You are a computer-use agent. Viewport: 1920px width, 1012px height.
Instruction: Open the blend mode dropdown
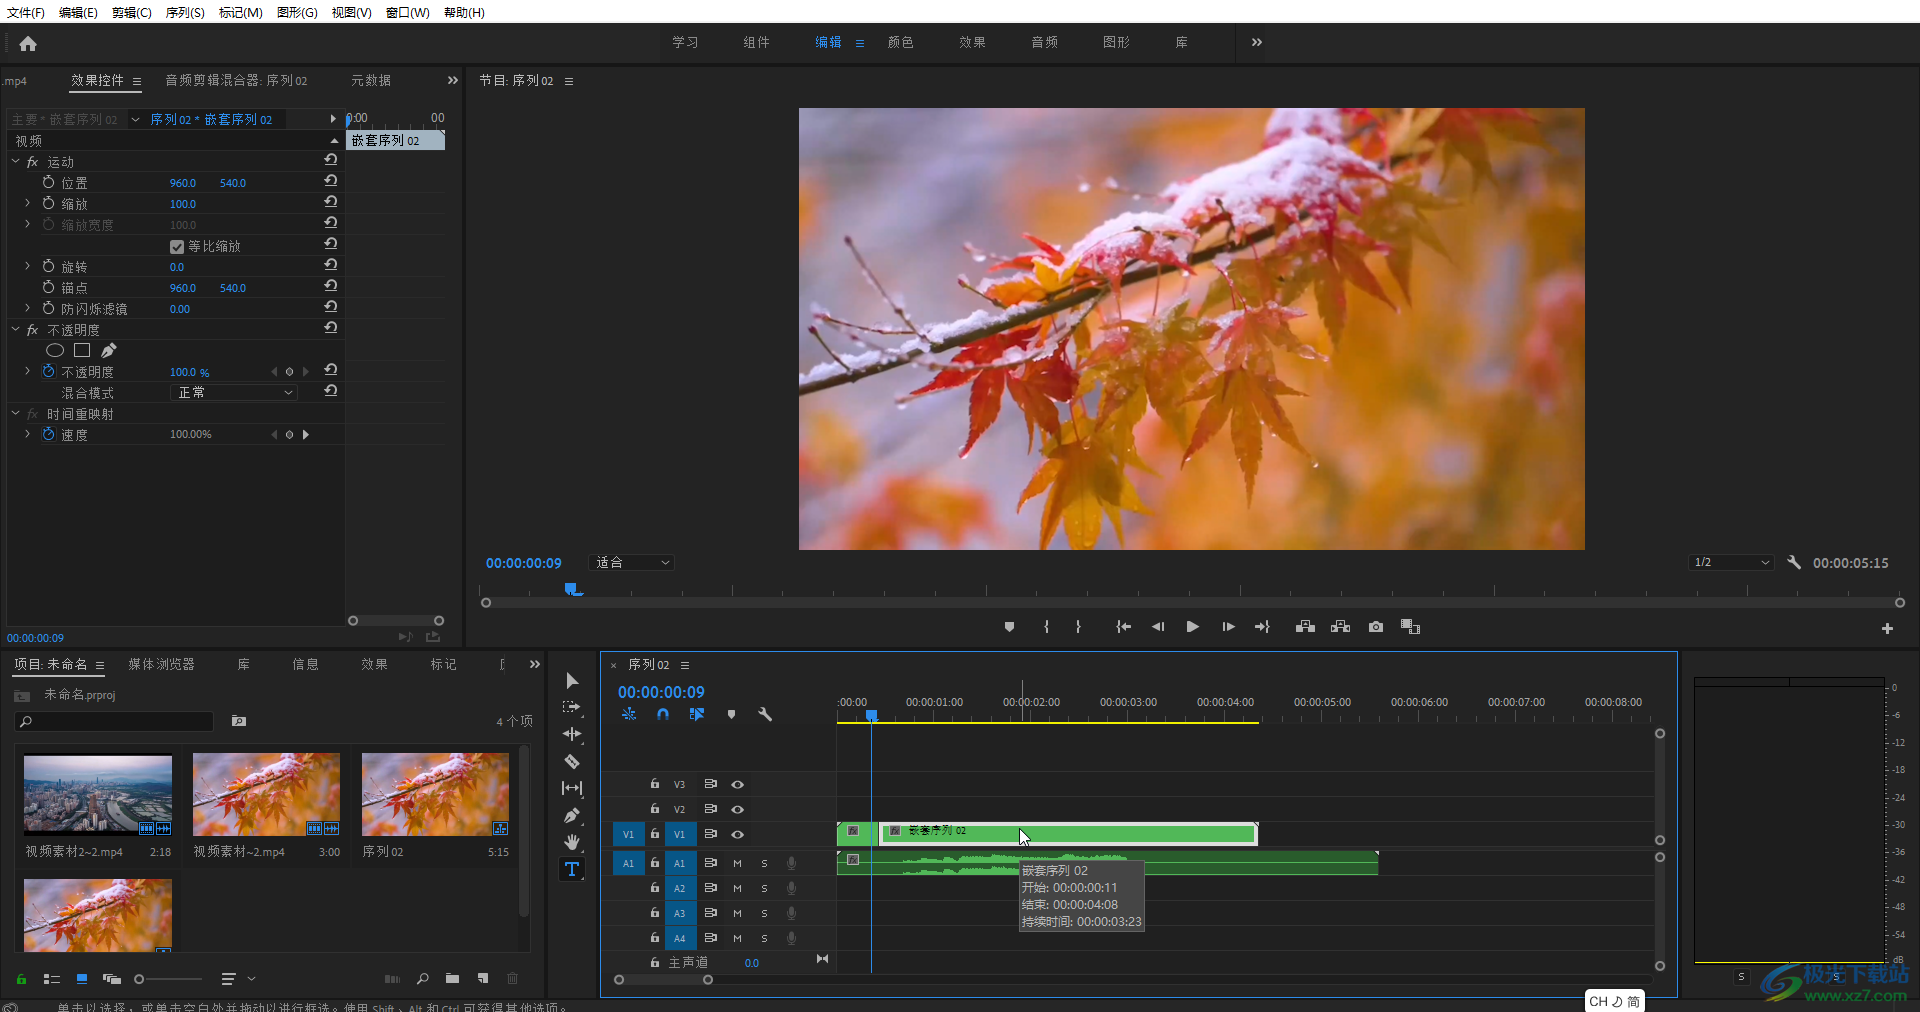[234, 392]
